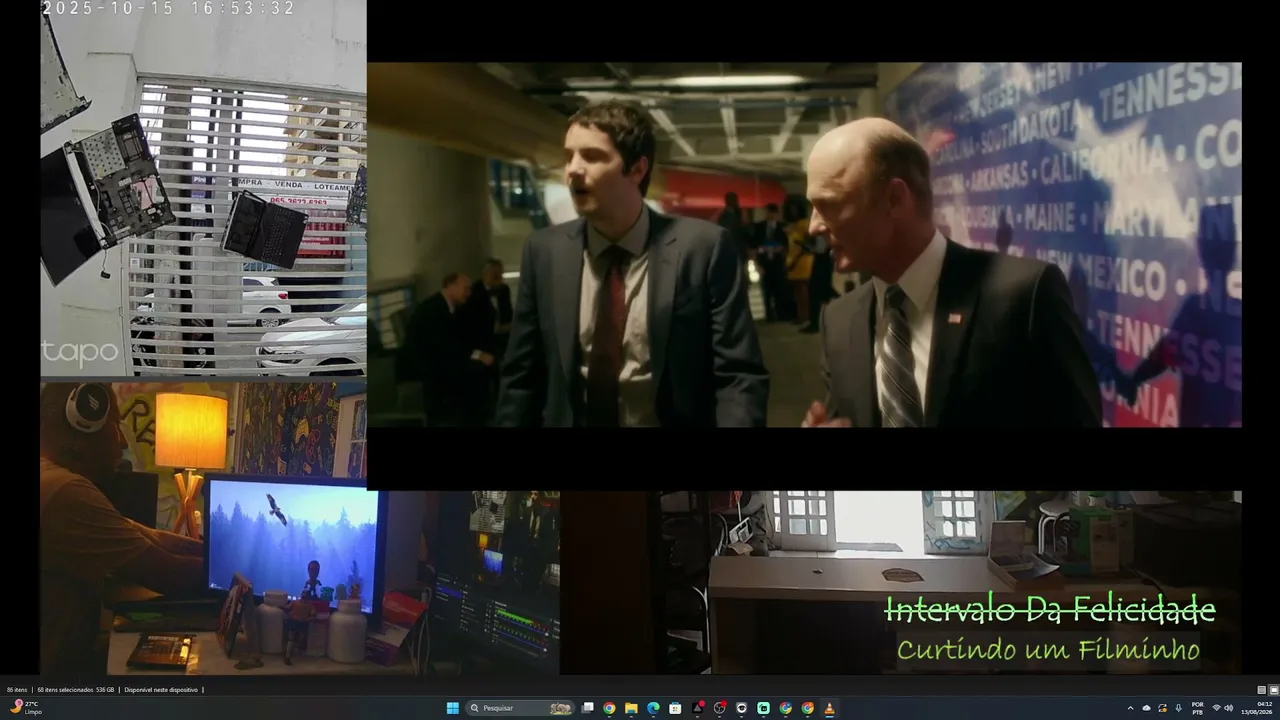
Task: Open the volume speaker tray icon
Action: [x=1229, y=708]
